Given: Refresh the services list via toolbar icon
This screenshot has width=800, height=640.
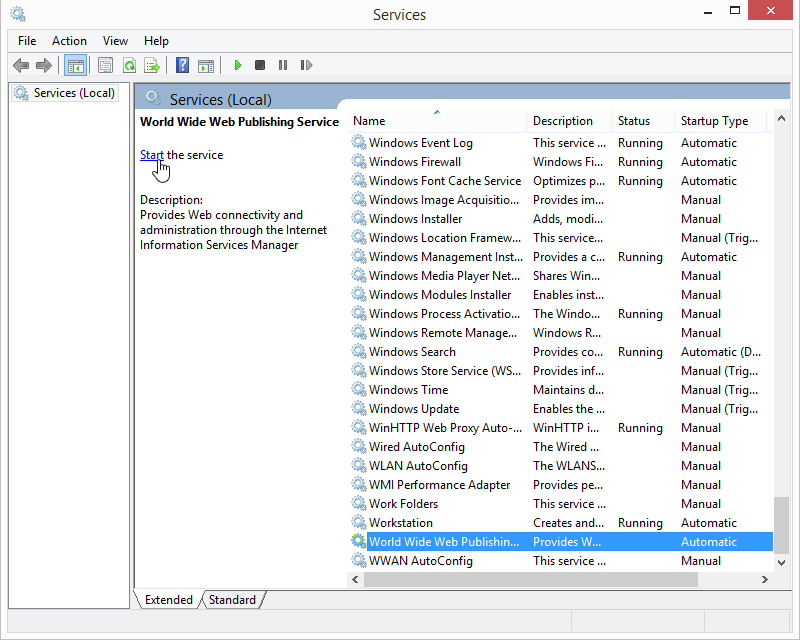Looking at the screenshot, I should (130, 65).
